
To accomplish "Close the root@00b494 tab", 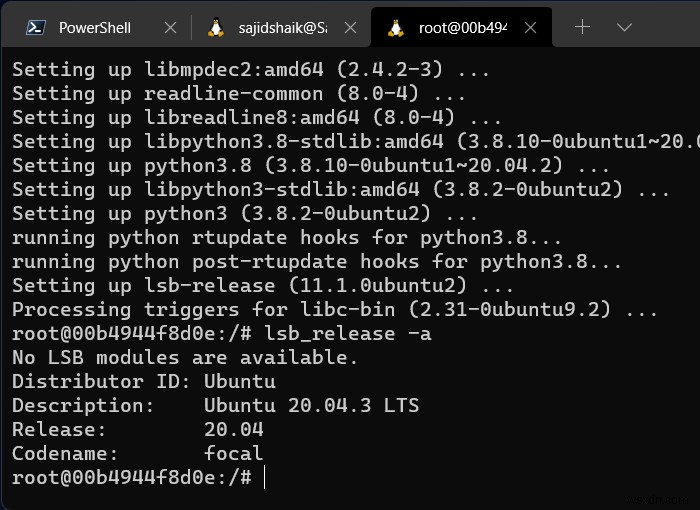I will click(529, 27).
